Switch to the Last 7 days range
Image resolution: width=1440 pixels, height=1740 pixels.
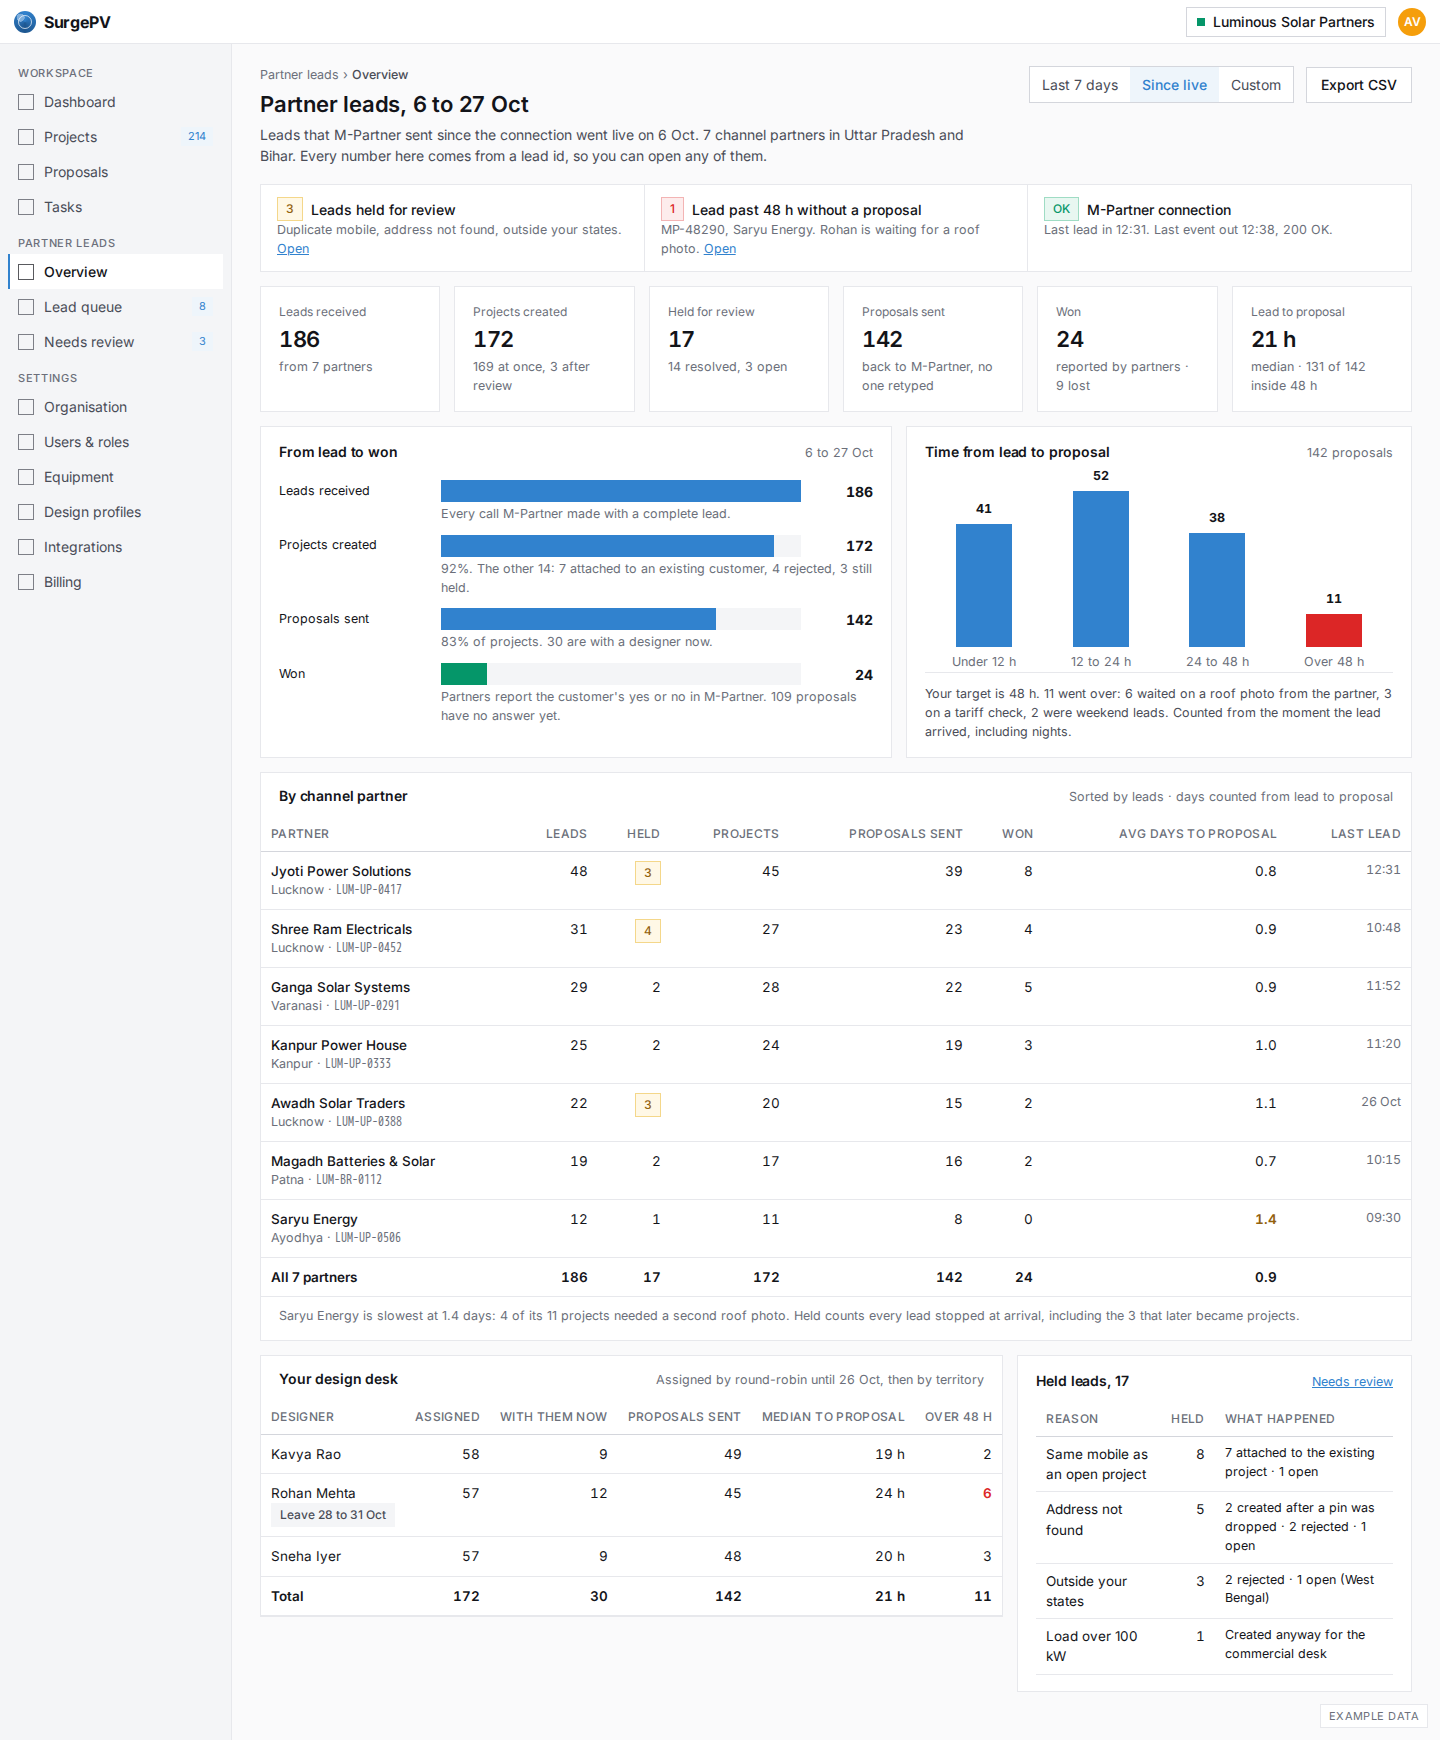pyautogui.click(x=1080, y=85)
